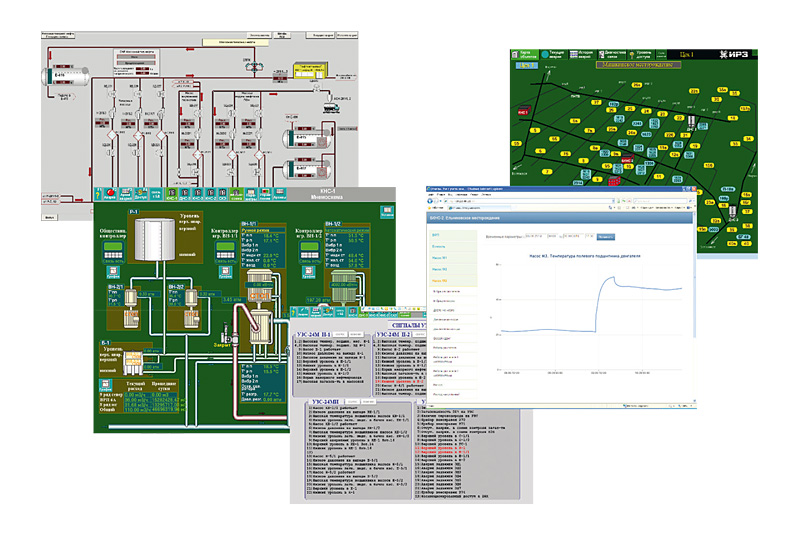Open График icon above Текущий расход table
Viewport: 800px width, 536px height.
(x=105, y=385)
